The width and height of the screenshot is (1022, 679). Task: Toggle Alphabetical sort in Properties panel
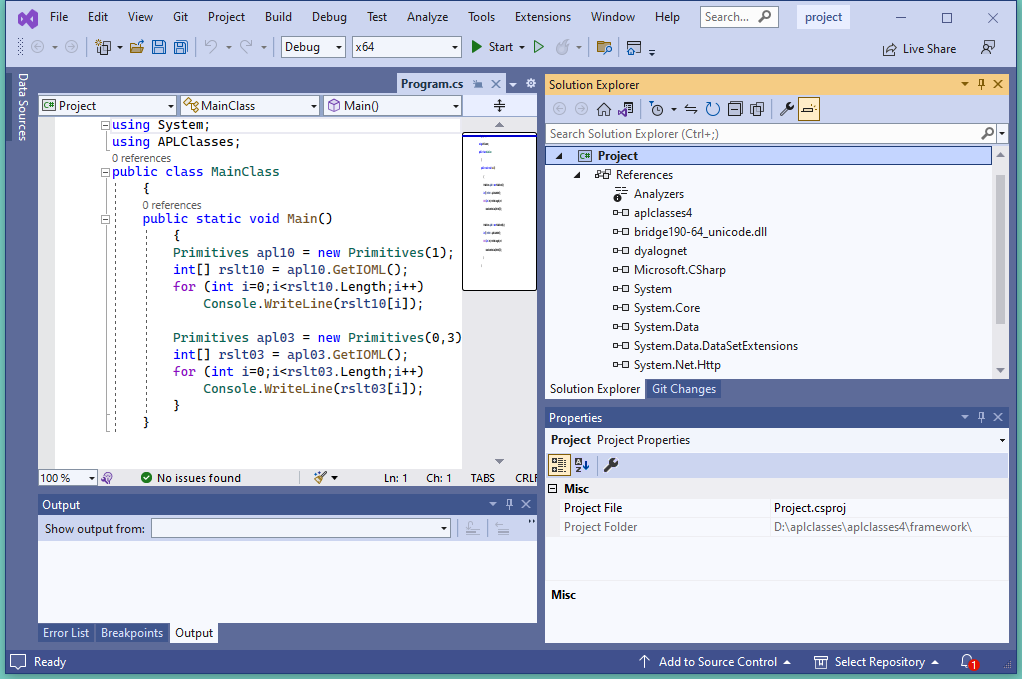(x=582, y=465)
